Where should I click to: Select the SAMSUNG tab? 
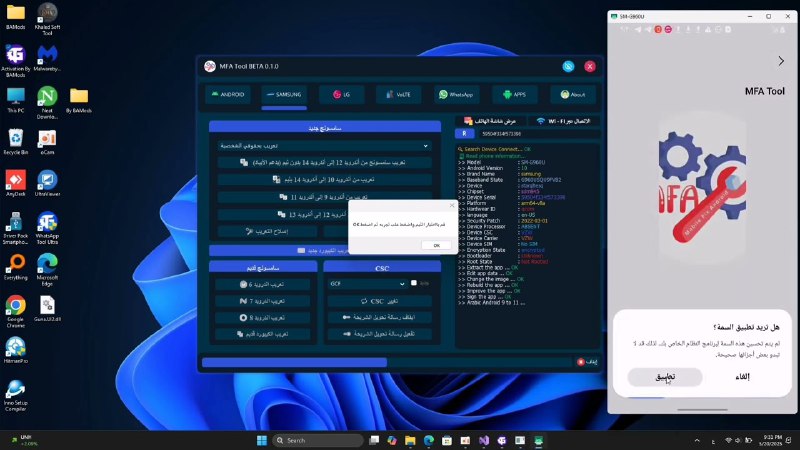[284, 94]
